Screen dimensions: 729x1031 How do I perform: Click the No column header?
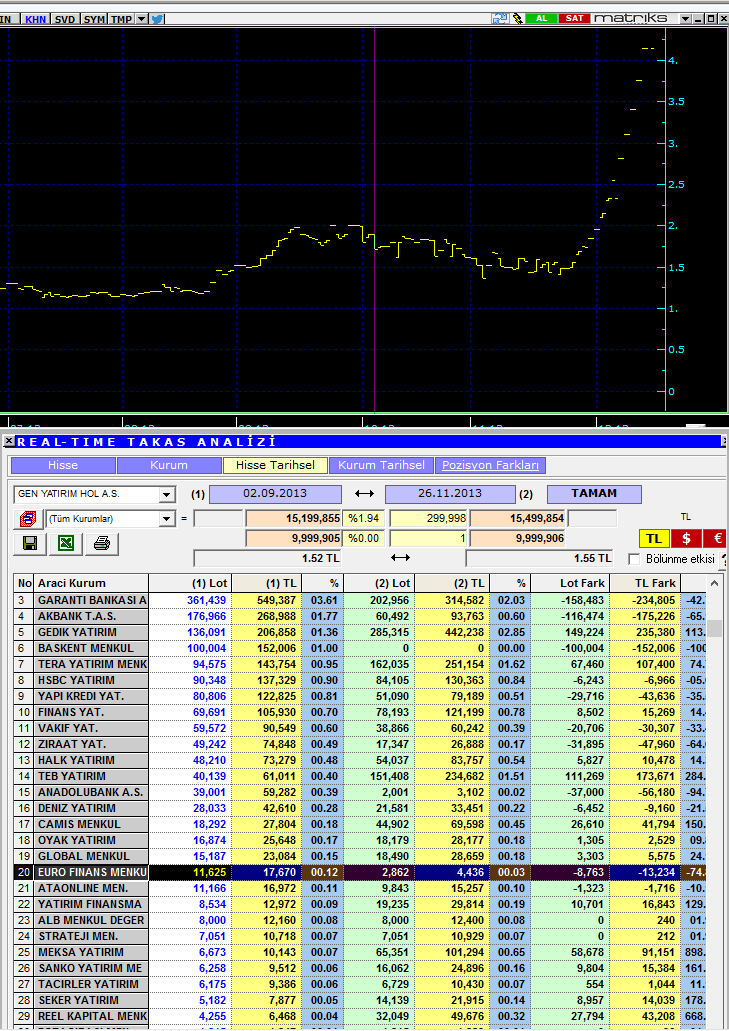coord(24,583)
